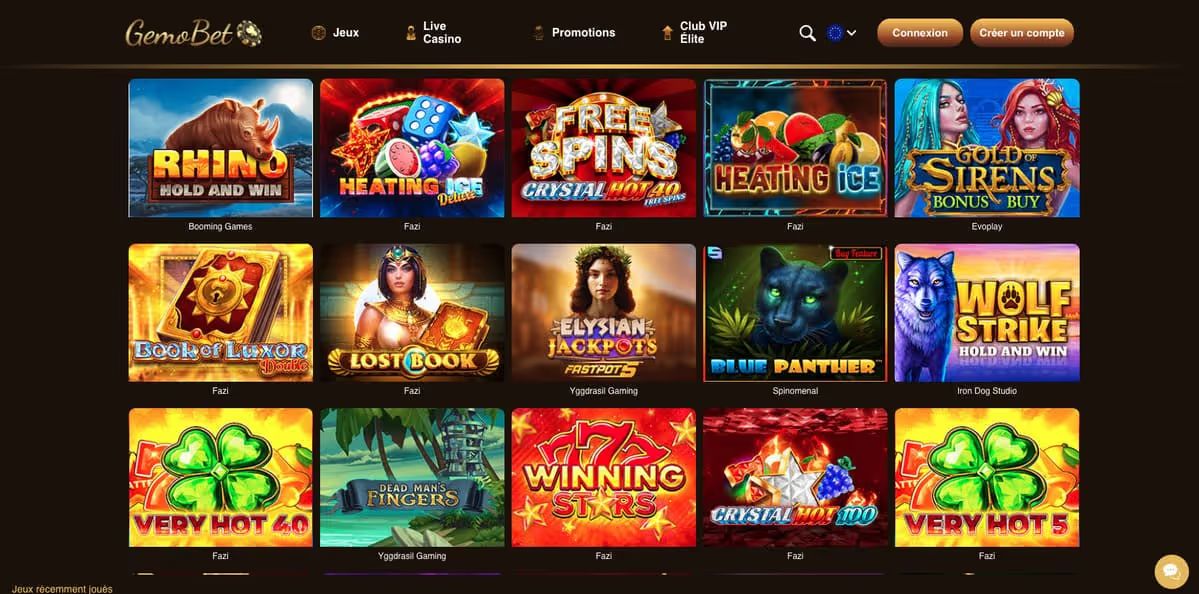The image size is (1199, 594).
Task: Click the Promotions gift icon
Action: coord(538,33)
